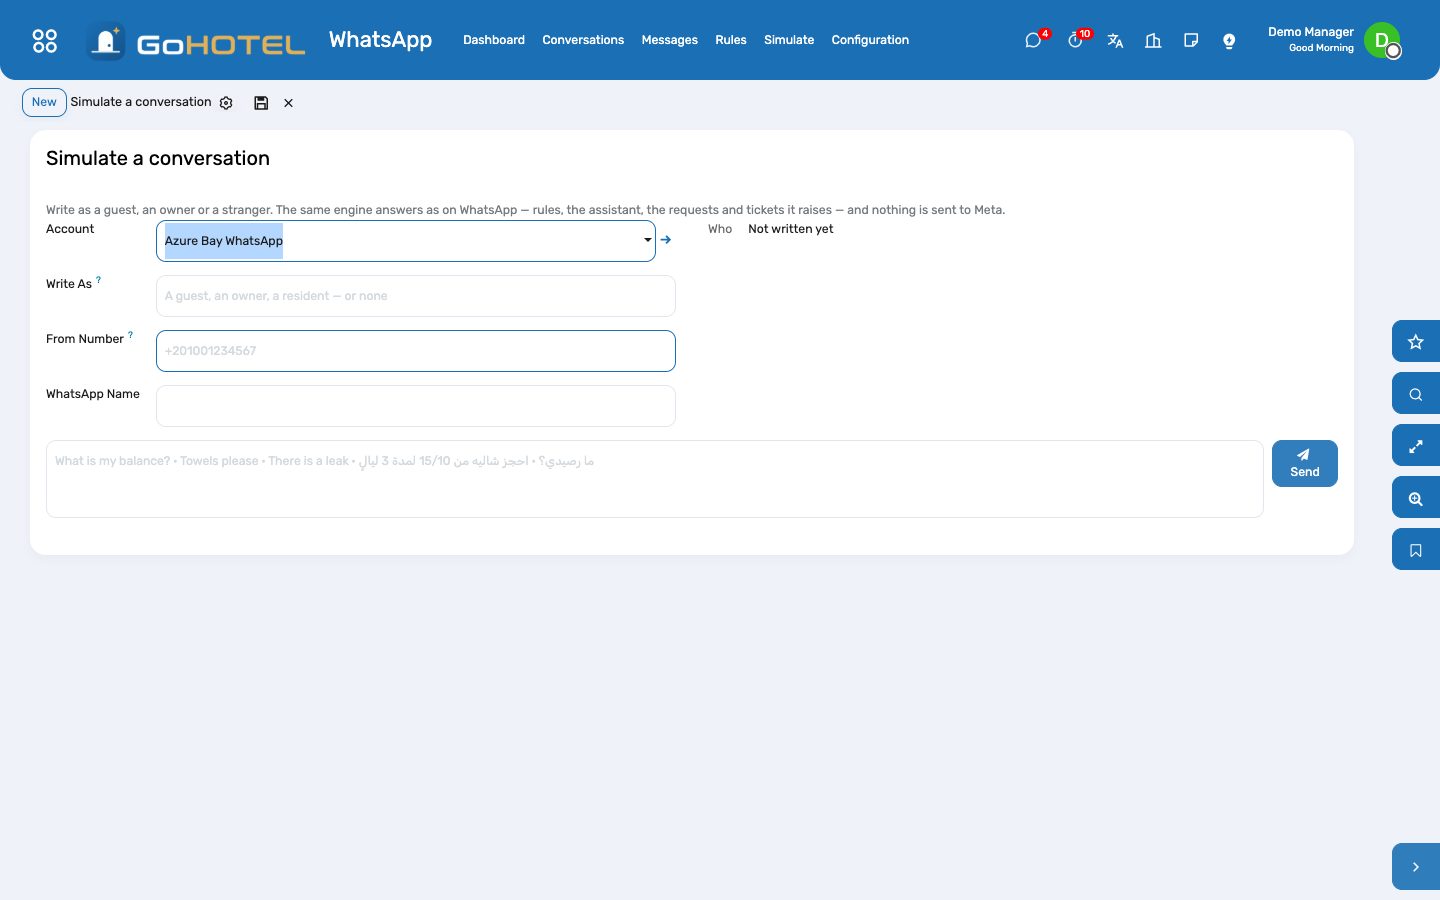Save the record with the floppy disk icon

[261, 103]
